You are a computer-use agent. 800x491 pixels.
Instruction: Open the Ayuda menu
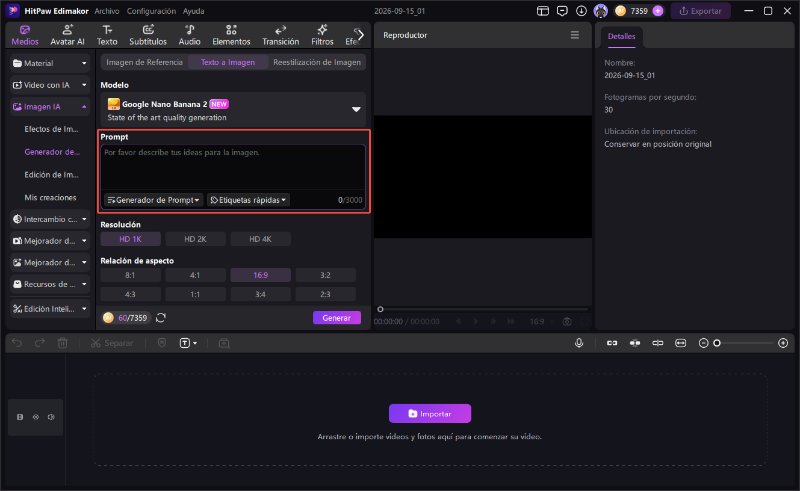[x=193, y=11]
